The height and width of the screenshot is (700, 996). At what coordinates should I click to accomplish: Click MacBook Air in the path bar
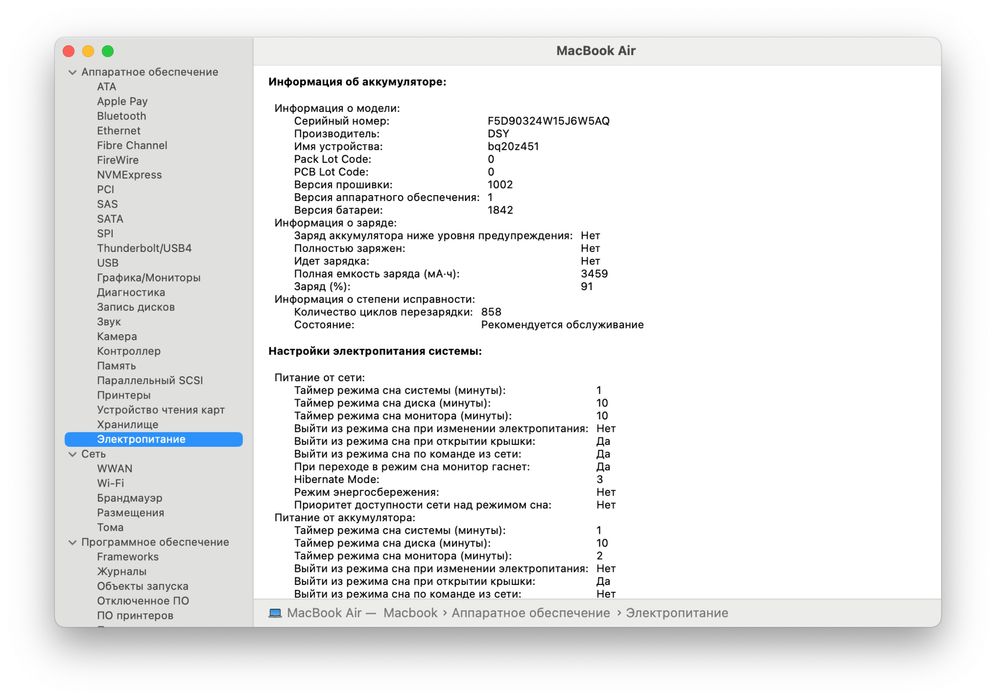(324, 613)
